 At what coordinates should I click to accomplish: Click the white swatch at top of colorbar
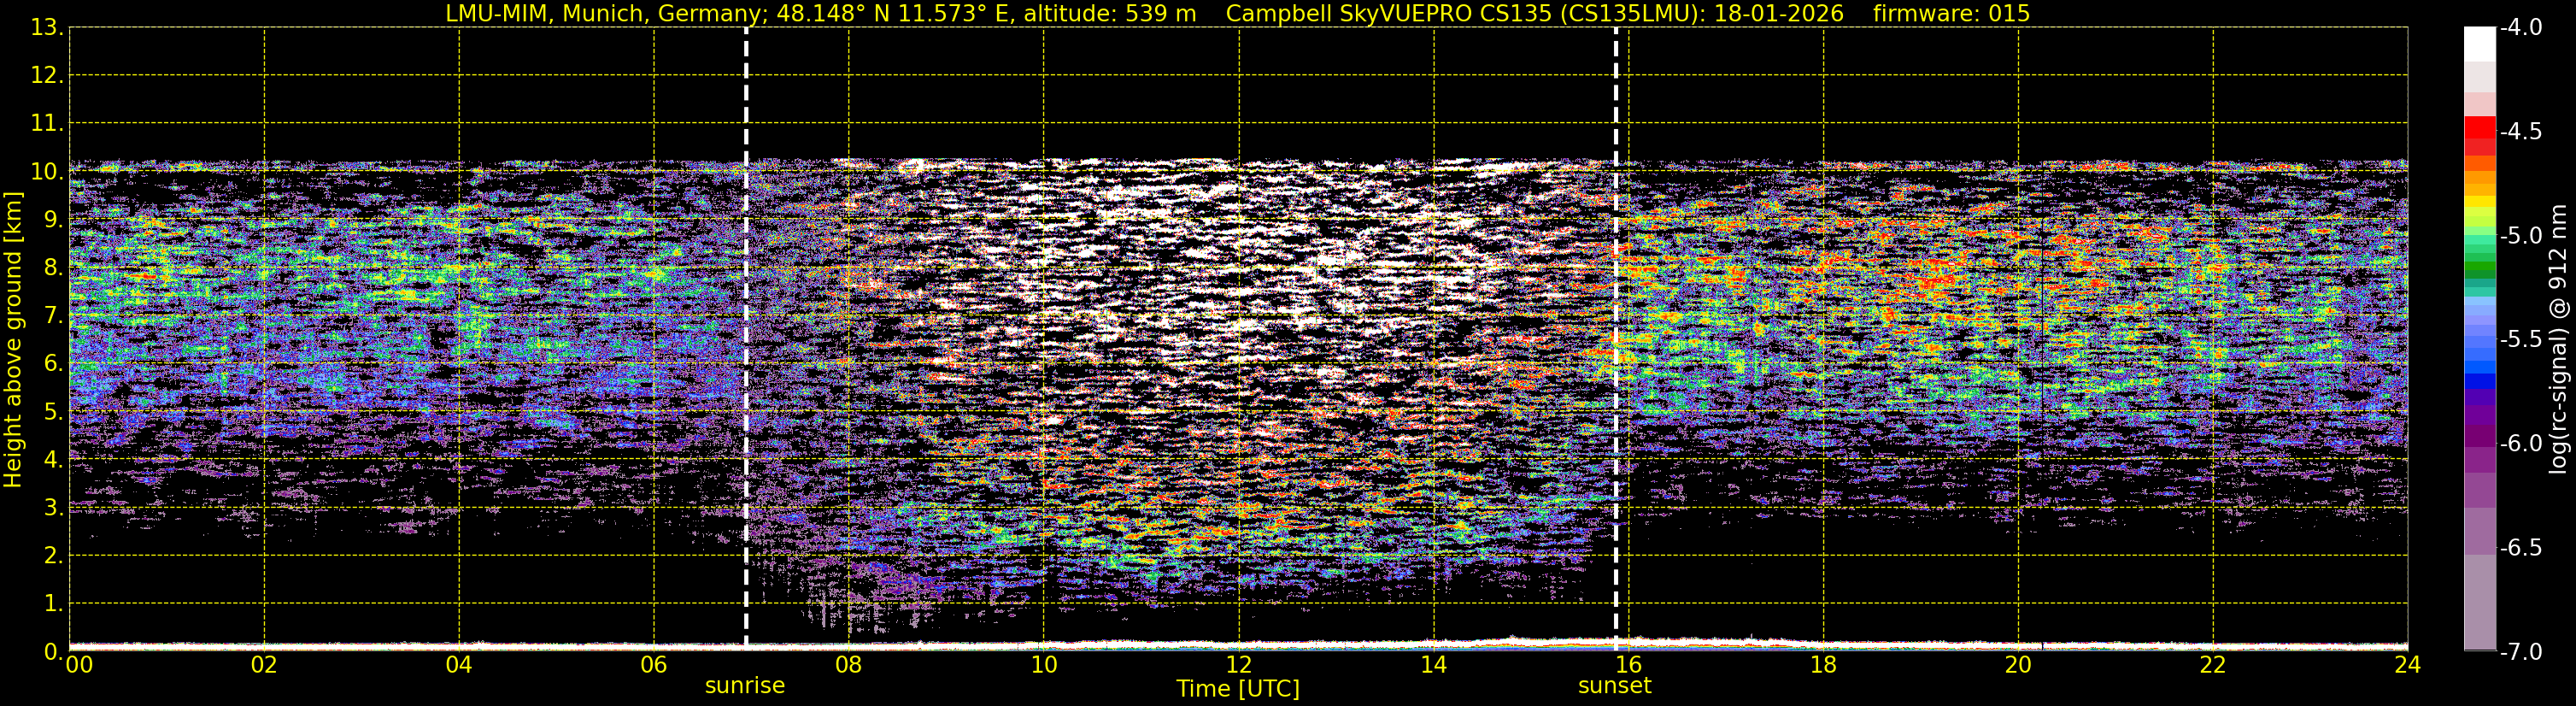[x=2480, y=44]
